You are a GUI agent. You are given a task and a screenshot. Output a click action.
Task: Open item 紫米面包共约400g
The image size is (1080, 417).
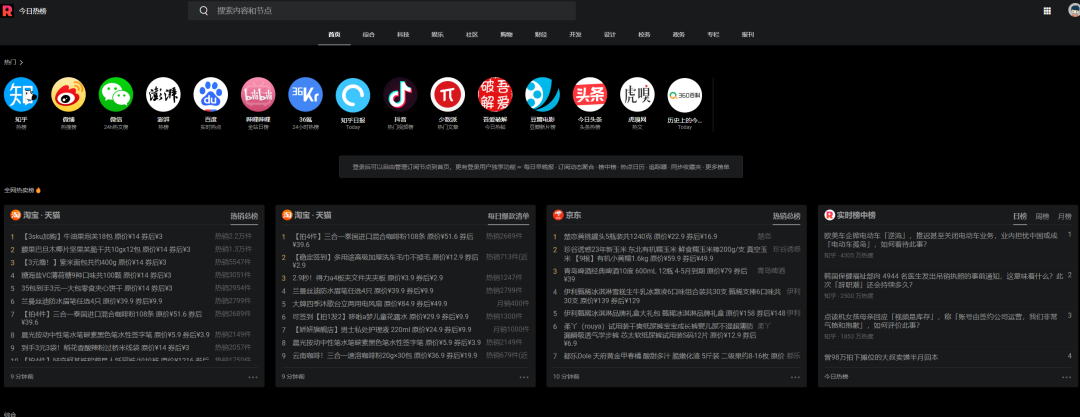tap(95, 263)
